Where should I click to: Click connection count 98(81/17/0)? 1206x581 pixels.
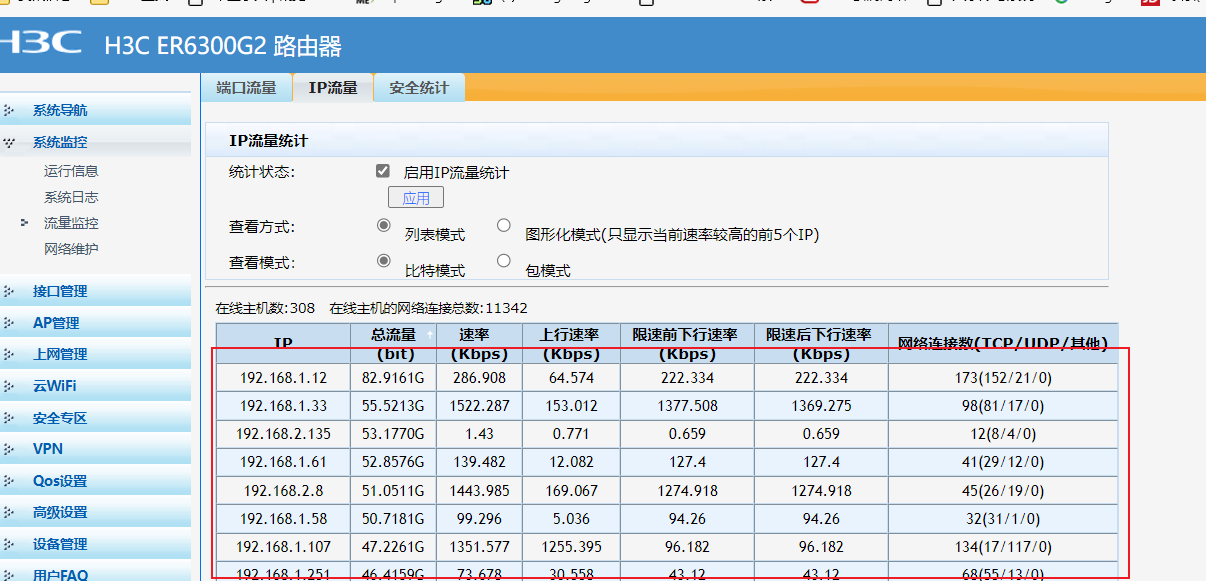point(1003,406)
